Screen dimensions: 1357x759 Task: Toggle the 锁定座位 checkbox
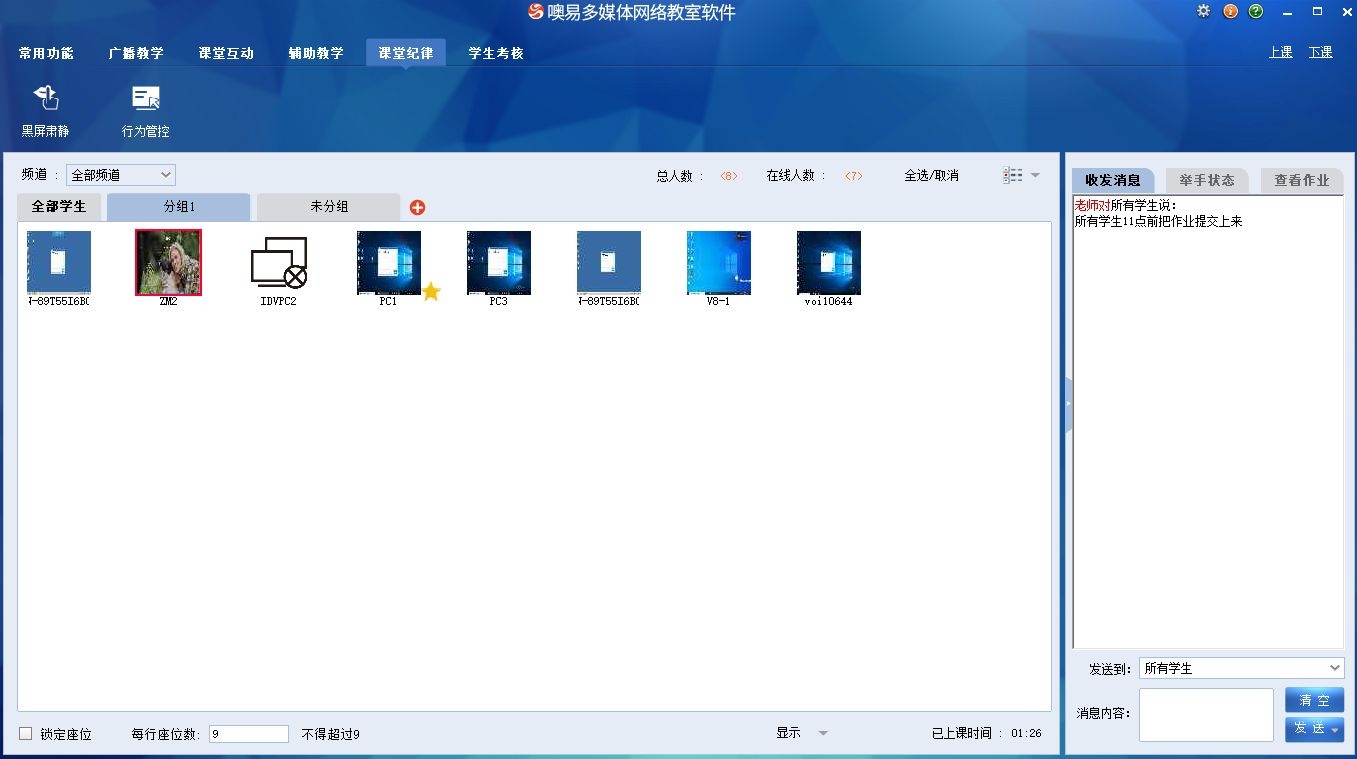(26, 734)
